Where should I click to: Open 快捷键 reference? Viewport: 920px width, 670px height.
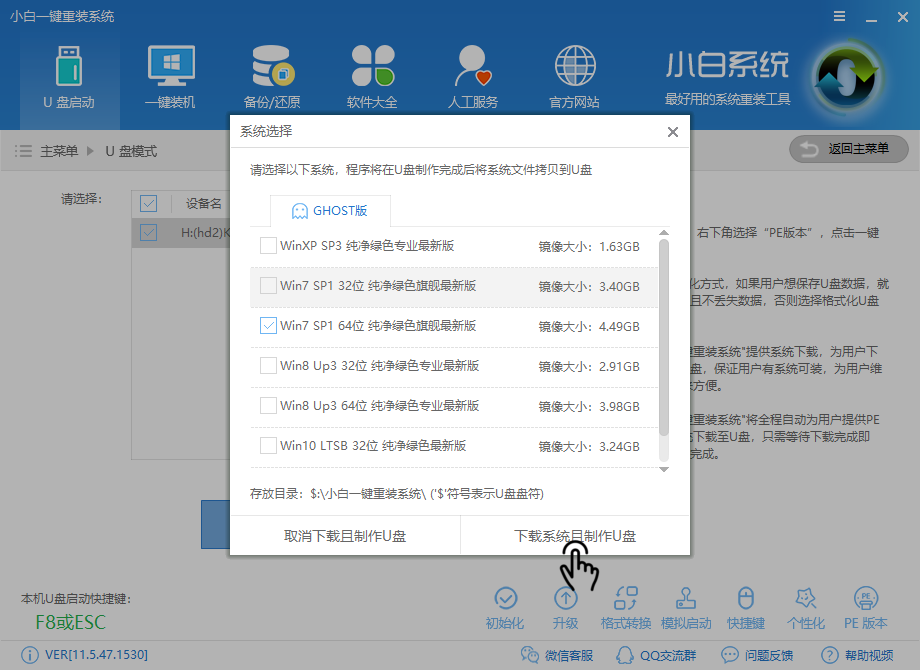746,605
